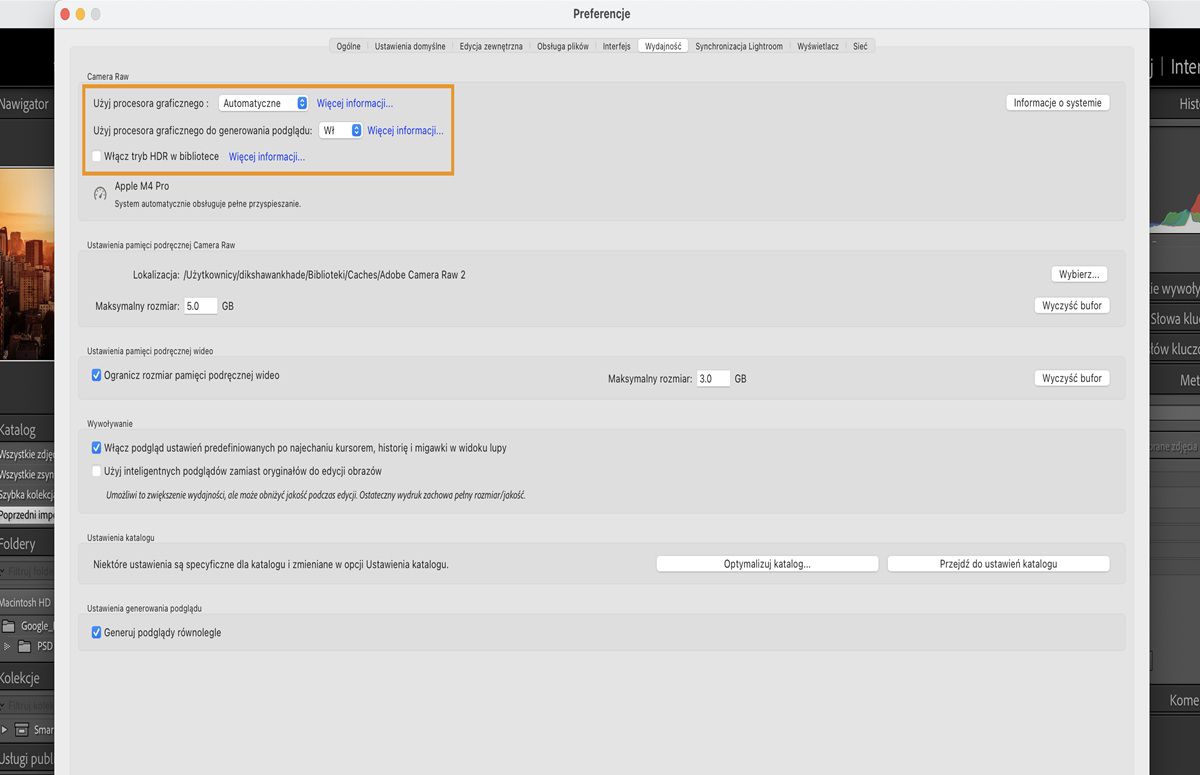Select Szybka kolekcja row in Katalog panel
Image resolution: width=1200 pixels, height=775 pixels.
point(26,494)
